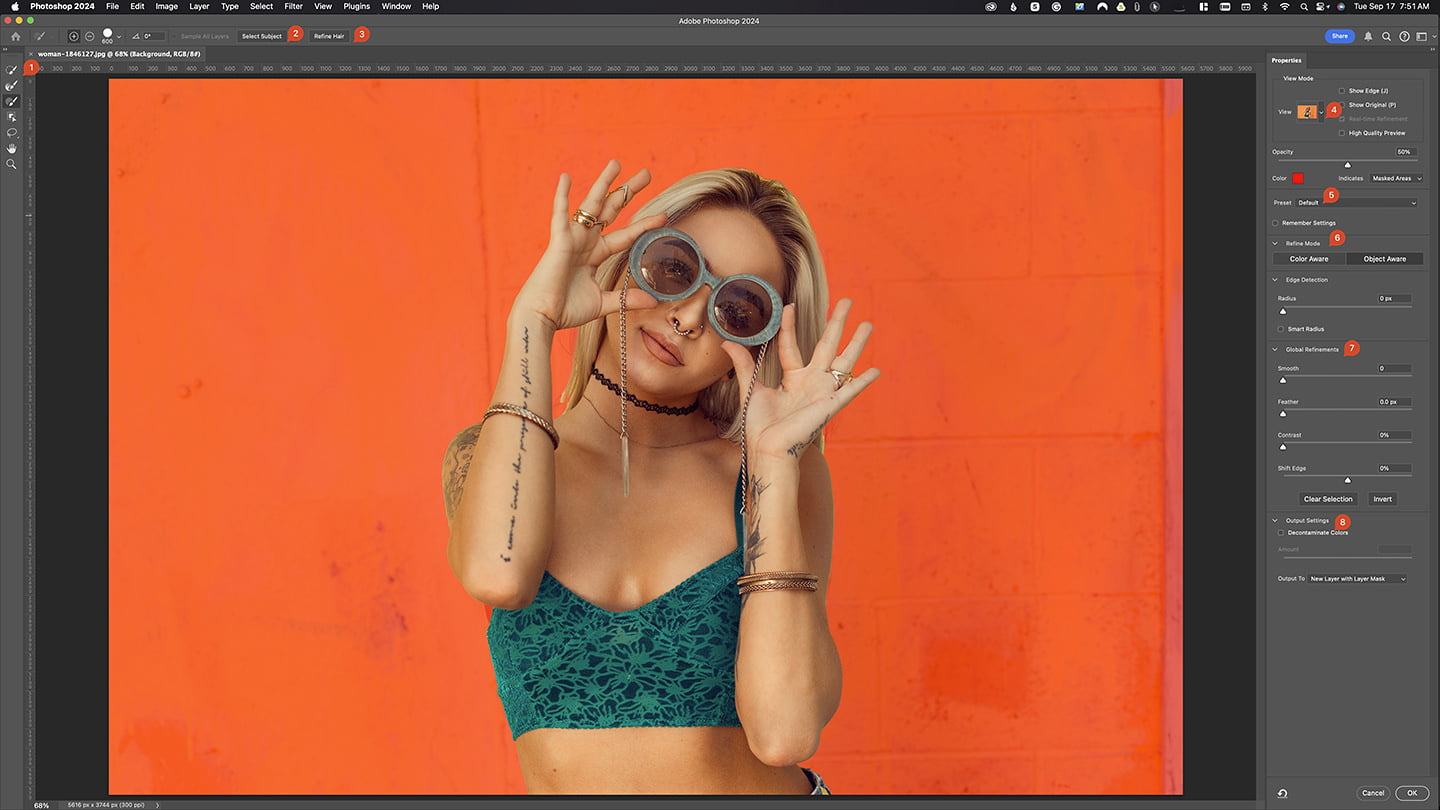The height and width of the screenshot is (810, 1440).
Task: Click the Cancel button
Action: [1373, 793]
